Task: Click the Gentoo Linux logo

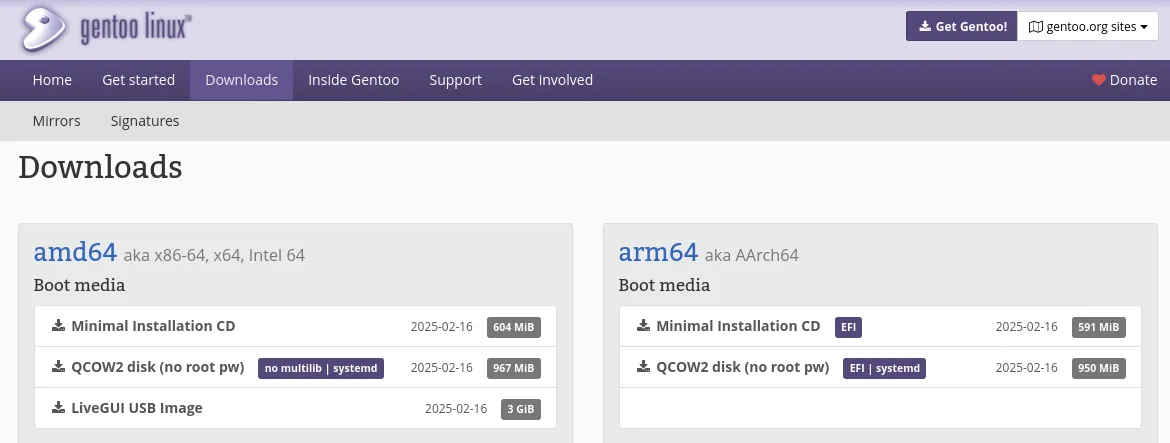Action: click(x=105, y=29)
